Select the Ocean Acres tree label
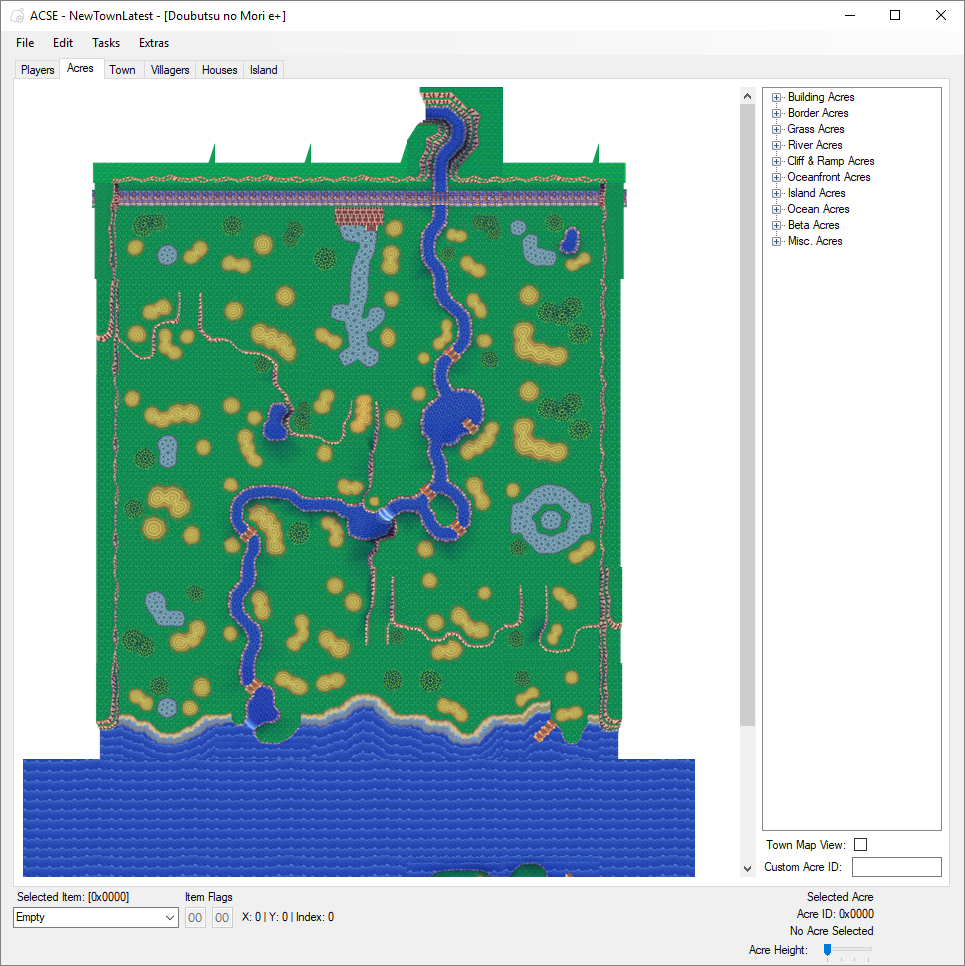The height and width of the screenshot is (966, 965). point(818,209)
